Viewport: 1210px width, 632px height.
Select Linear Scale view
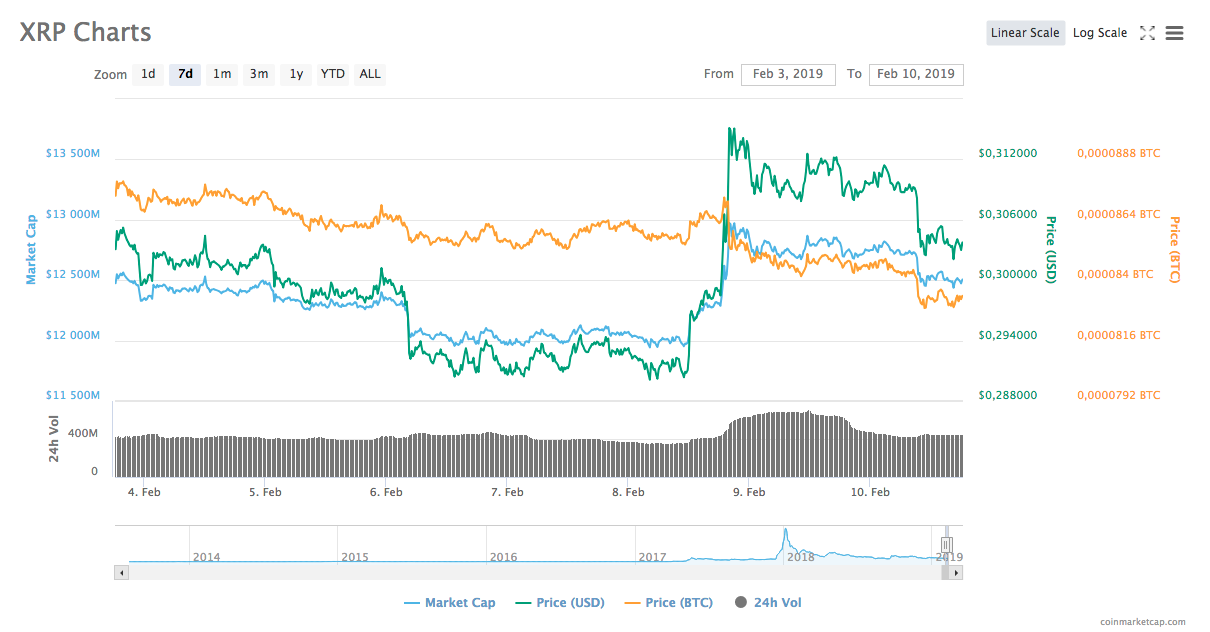pos(1025,32)
